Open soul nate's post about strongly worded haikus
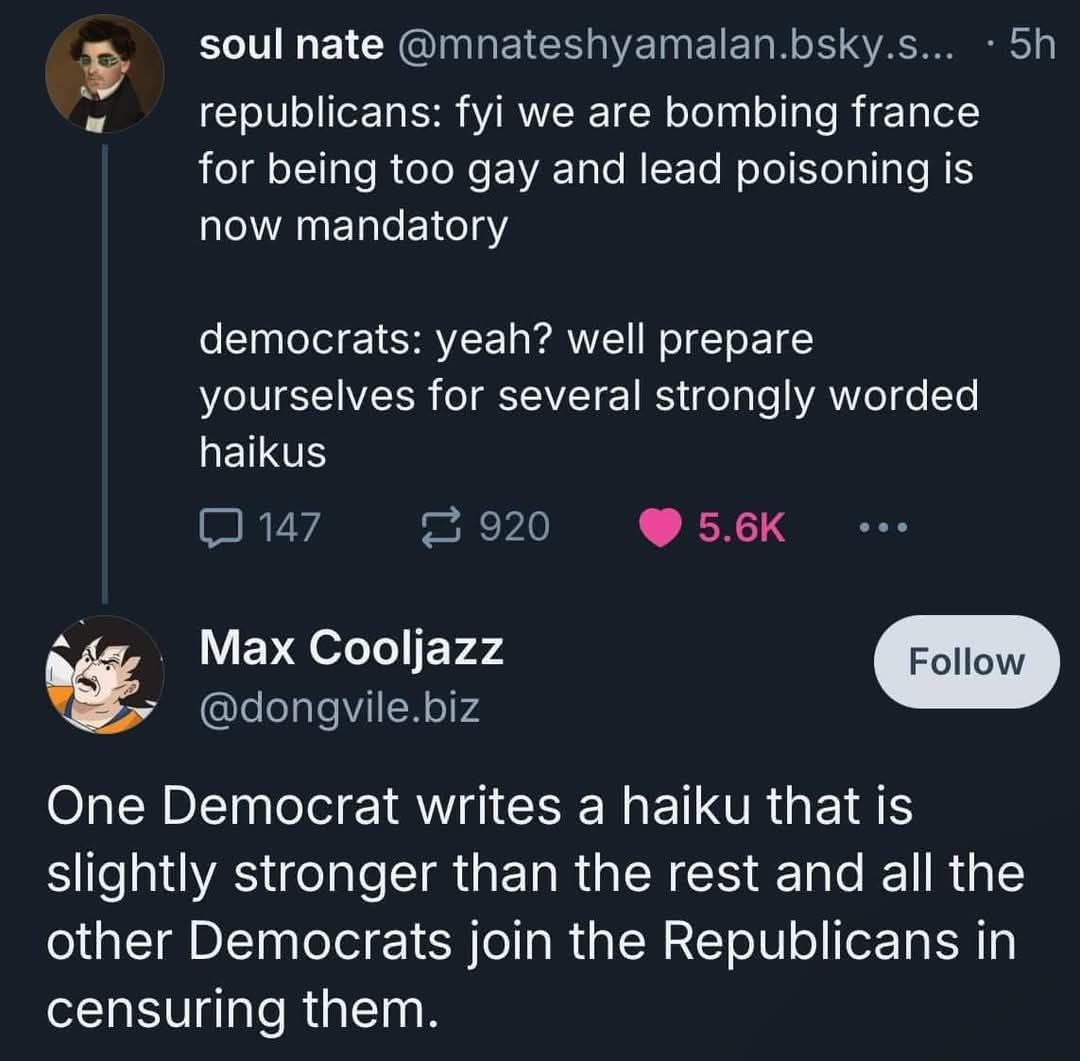Screen dimensions: 1080x1061 click(x=590, y=282)
